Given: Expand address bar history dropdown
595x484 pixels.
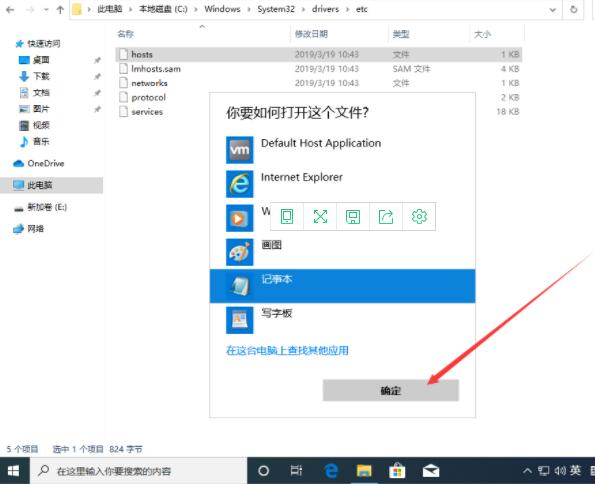Looking at the screenshot, I should click(552, 9).
